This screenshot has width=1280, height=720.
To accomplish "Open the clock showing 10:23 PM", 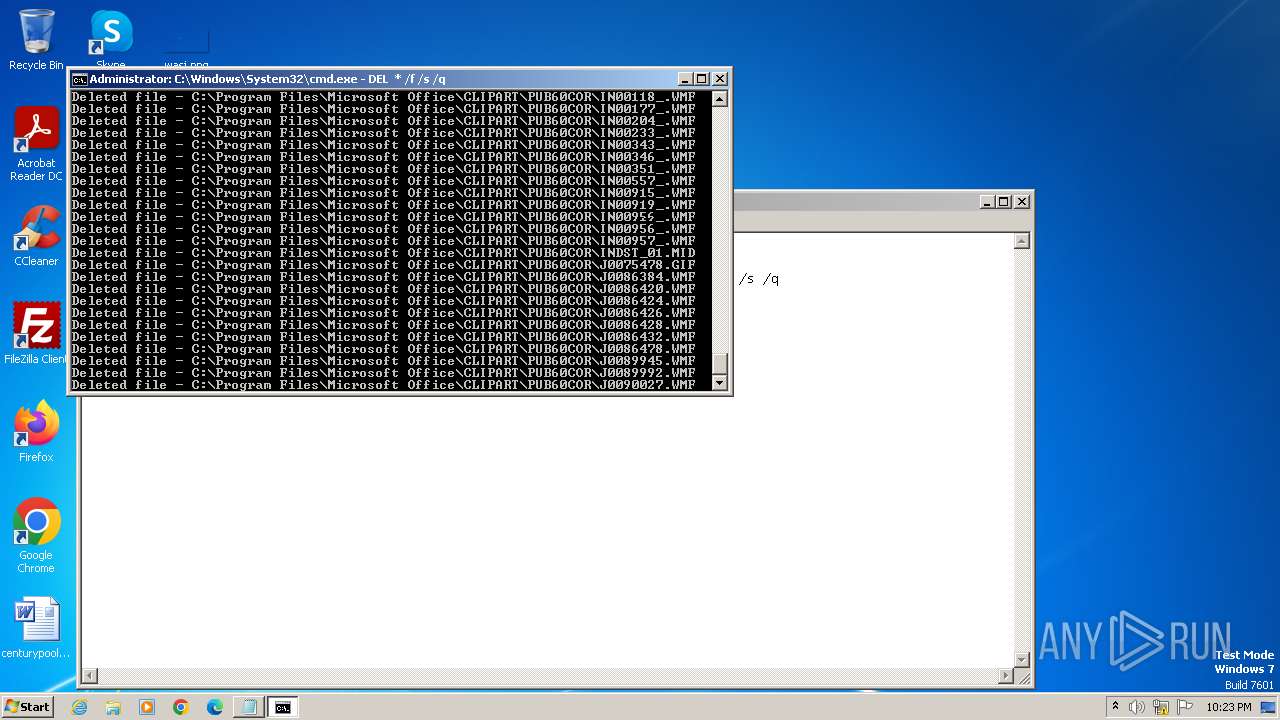I will point(1229,707).
